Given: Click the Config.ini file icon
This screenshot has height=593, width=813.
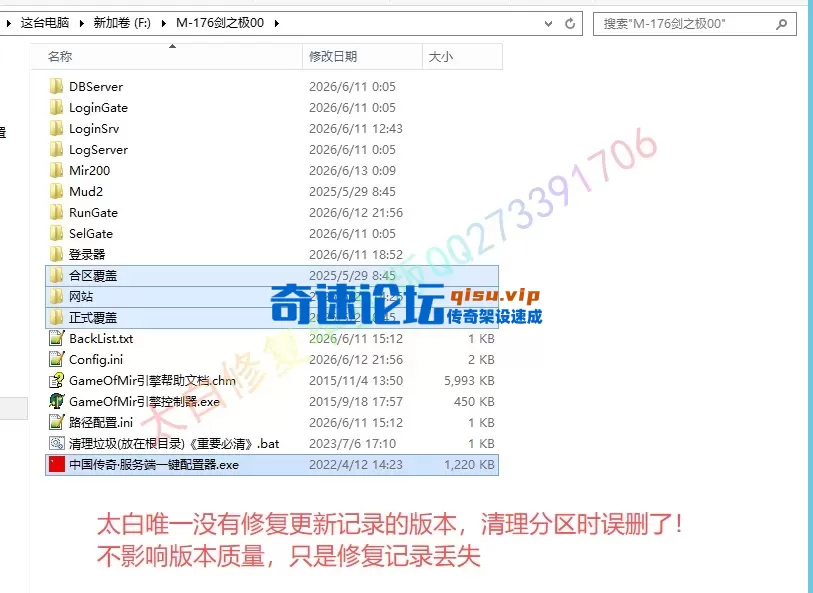Looking at the screenshot, I should [x=57, y=359].
